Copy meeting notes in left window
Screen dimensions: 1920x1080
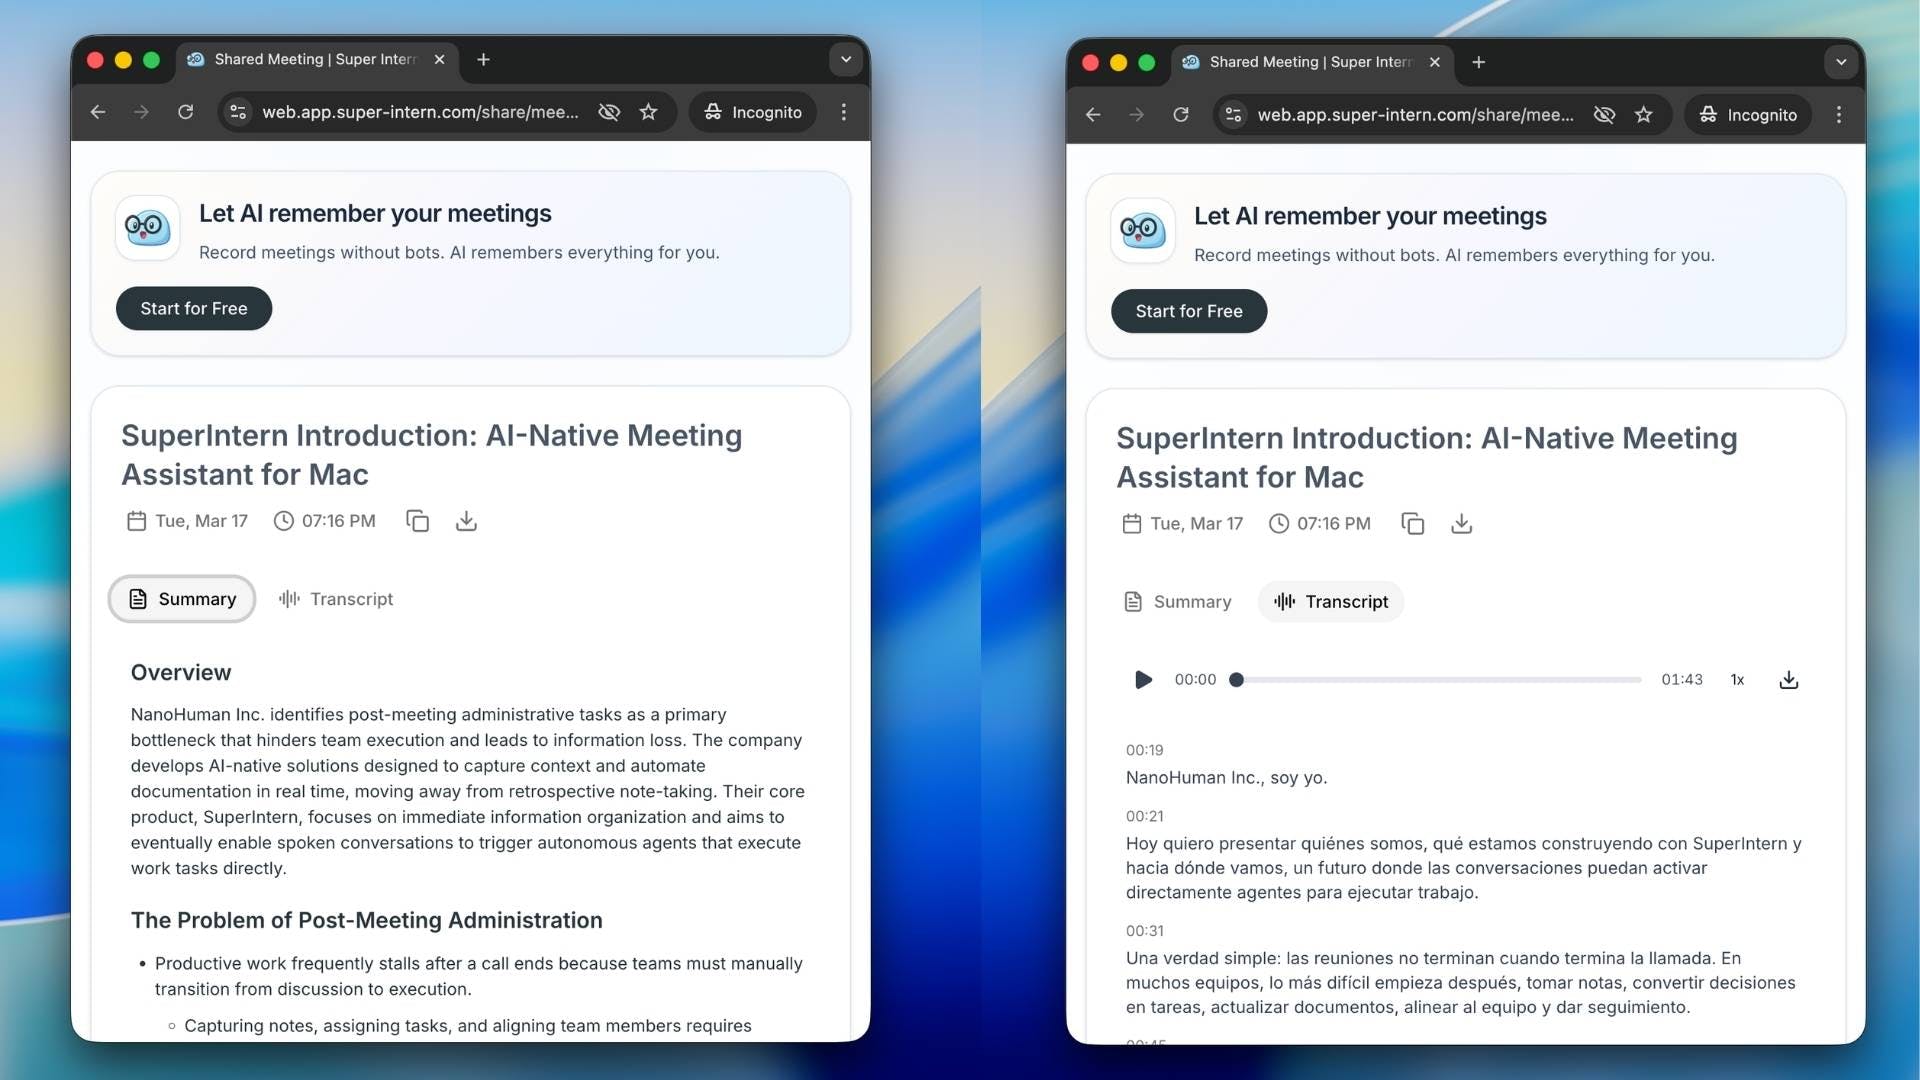pos(417,521)
